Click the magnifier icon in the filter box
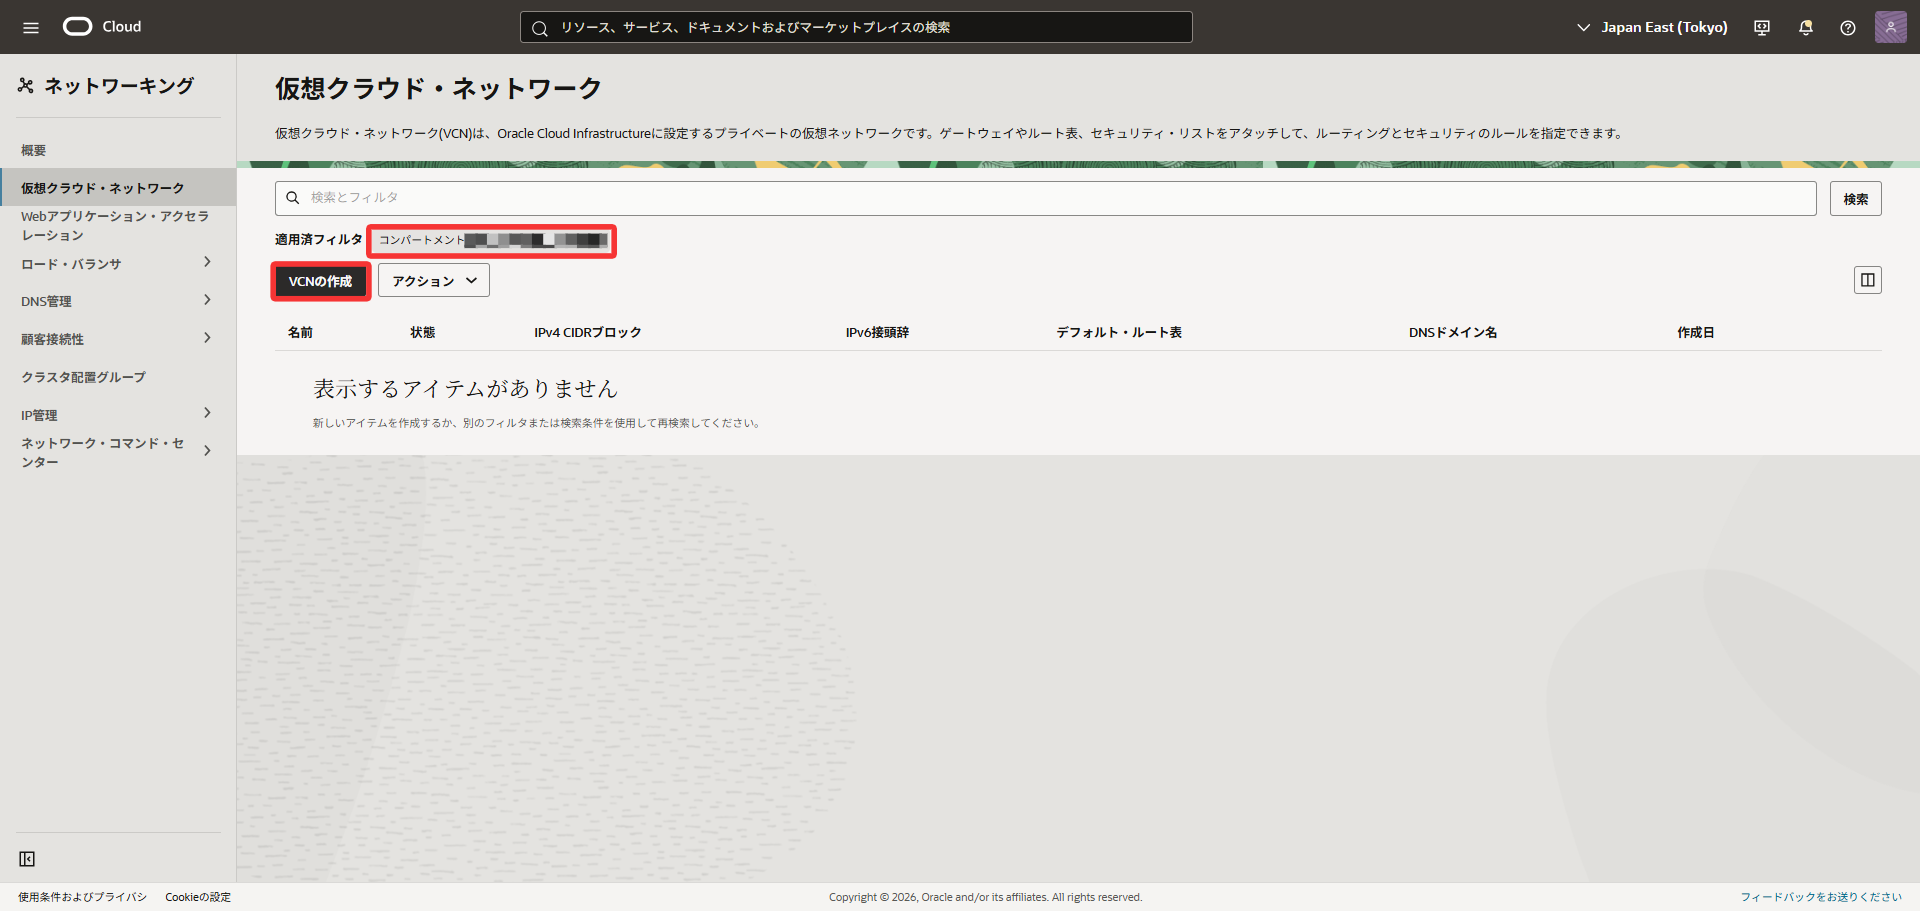Image resolution: width=1920 pixels, height=911 pixels. point(293,198)
